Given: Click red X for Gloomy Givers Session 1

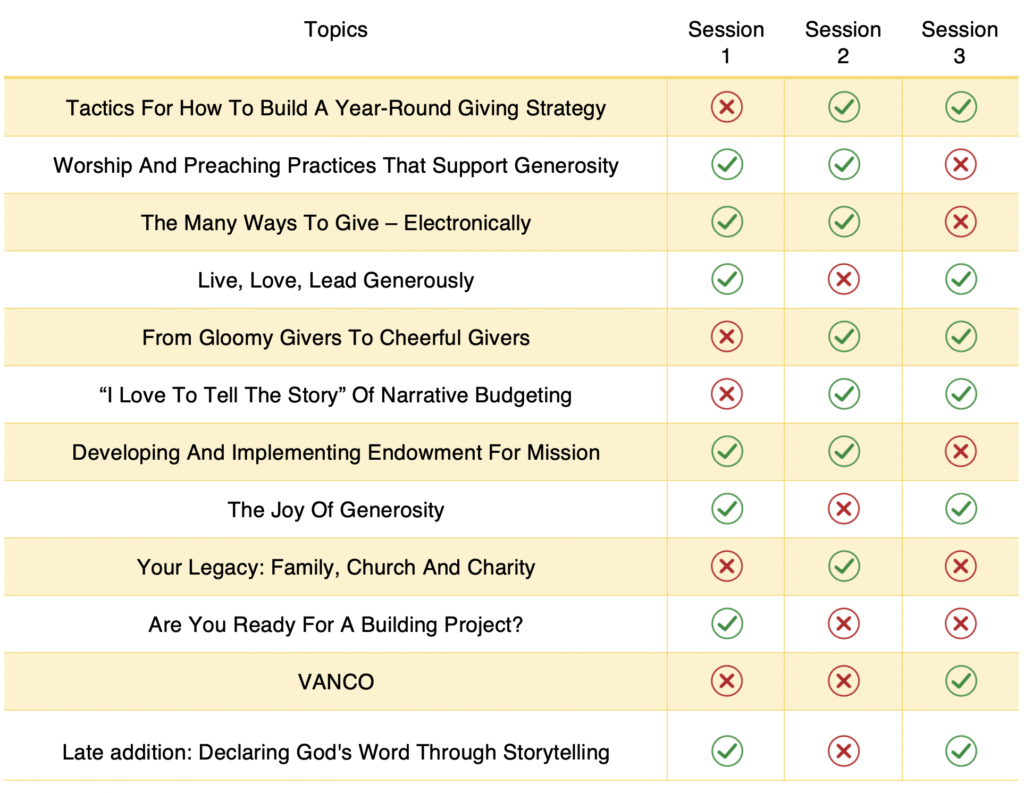Looking at the screenshot, I should [x=726, y=337].
